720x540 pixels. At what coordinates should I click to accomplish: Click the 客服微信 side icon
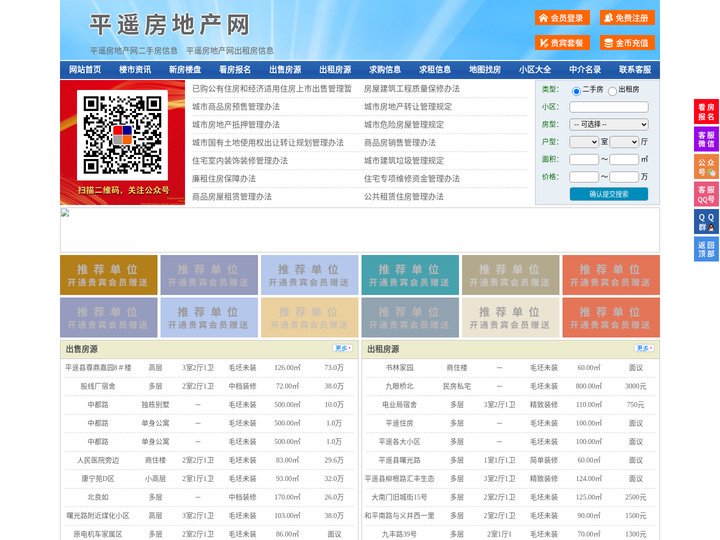pos(706,139)
